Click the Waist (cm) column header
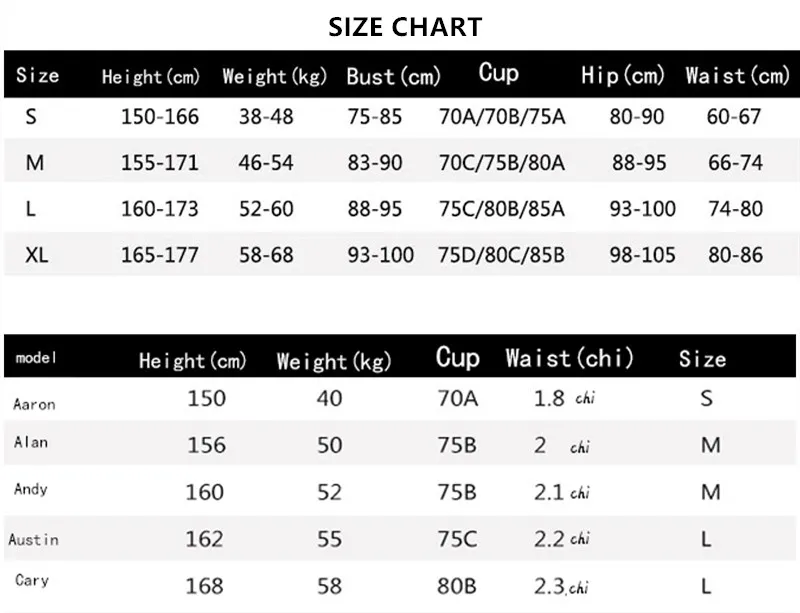This screenshot has width=800, height=613. click(738, 76)
